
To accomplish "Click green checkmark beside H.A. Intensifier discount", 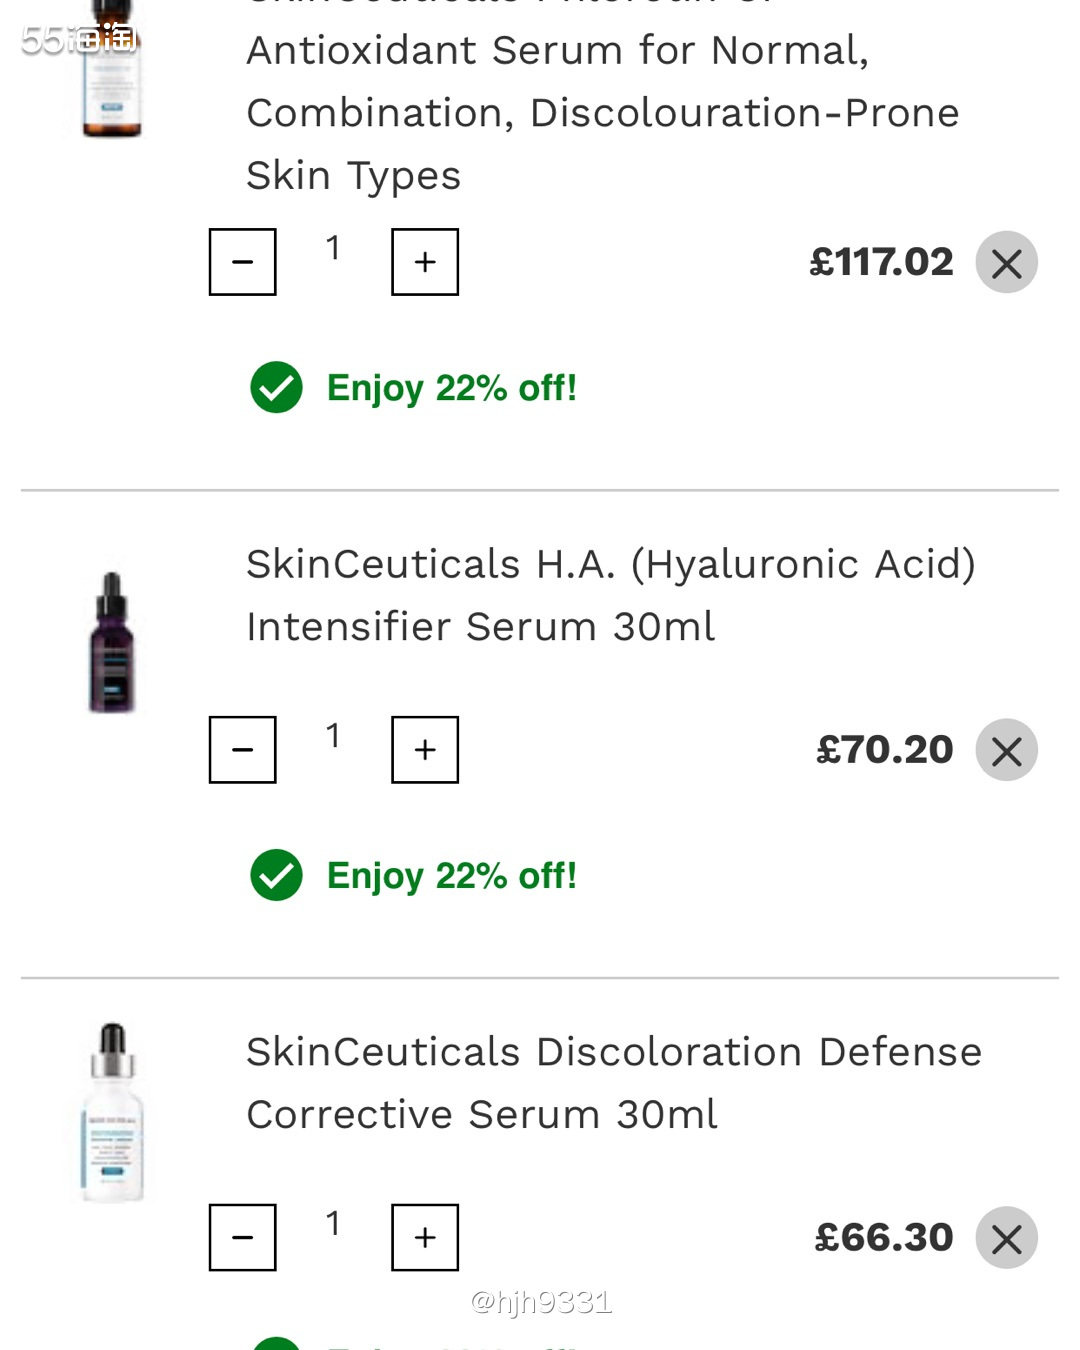I will click(x=276, y=876).
